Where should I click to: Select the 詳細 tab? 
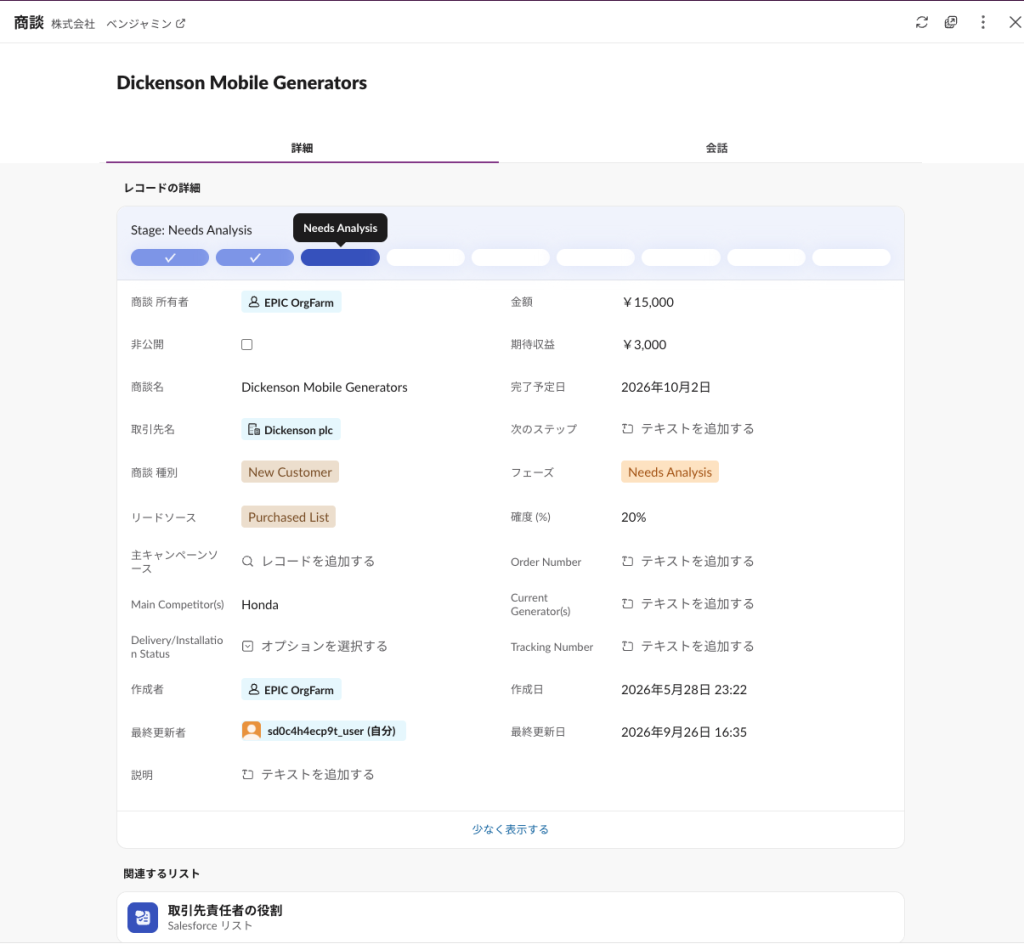pyautogui.click(x=302, y=148)
